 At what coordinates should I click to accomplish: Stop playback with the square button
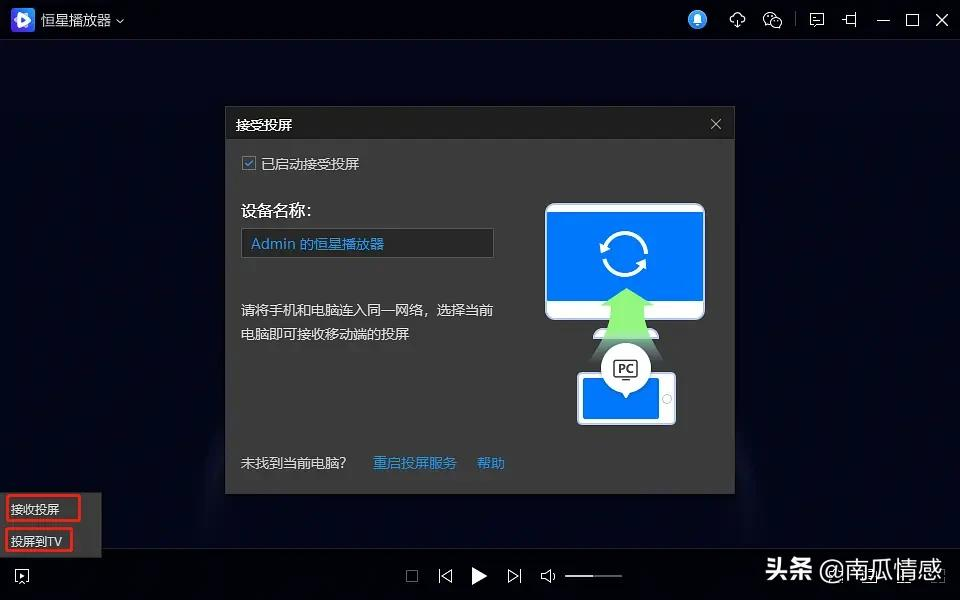coord(412,576)
